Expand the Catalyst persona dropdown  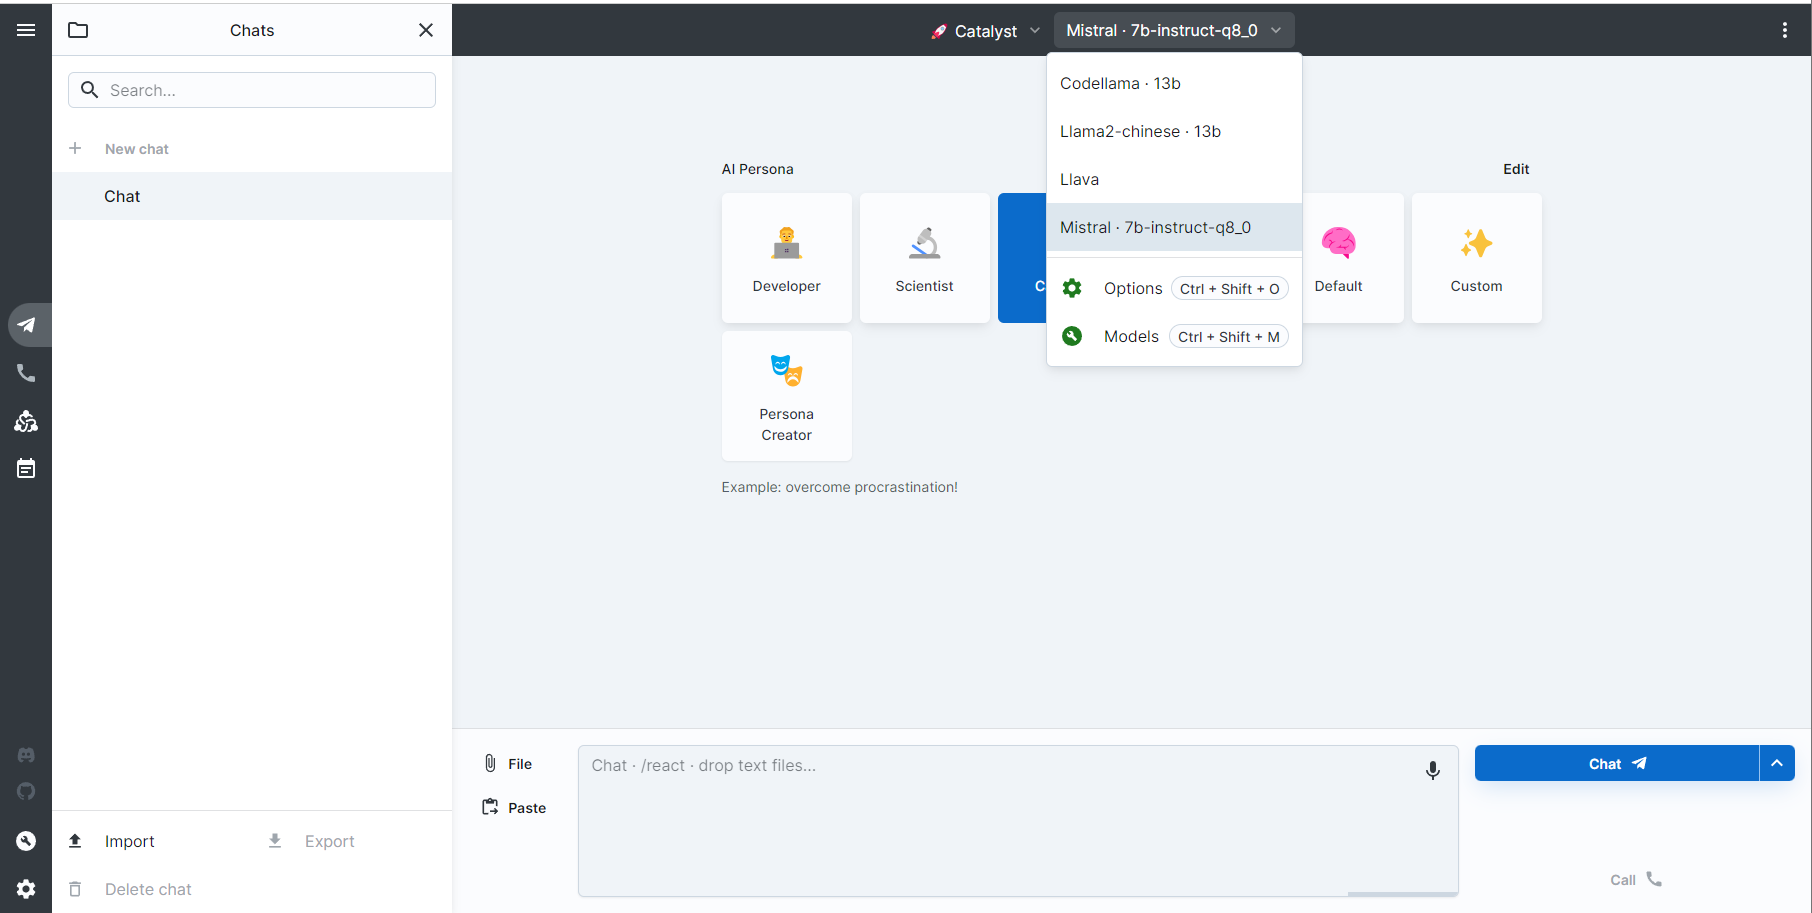tap(985, 31)
